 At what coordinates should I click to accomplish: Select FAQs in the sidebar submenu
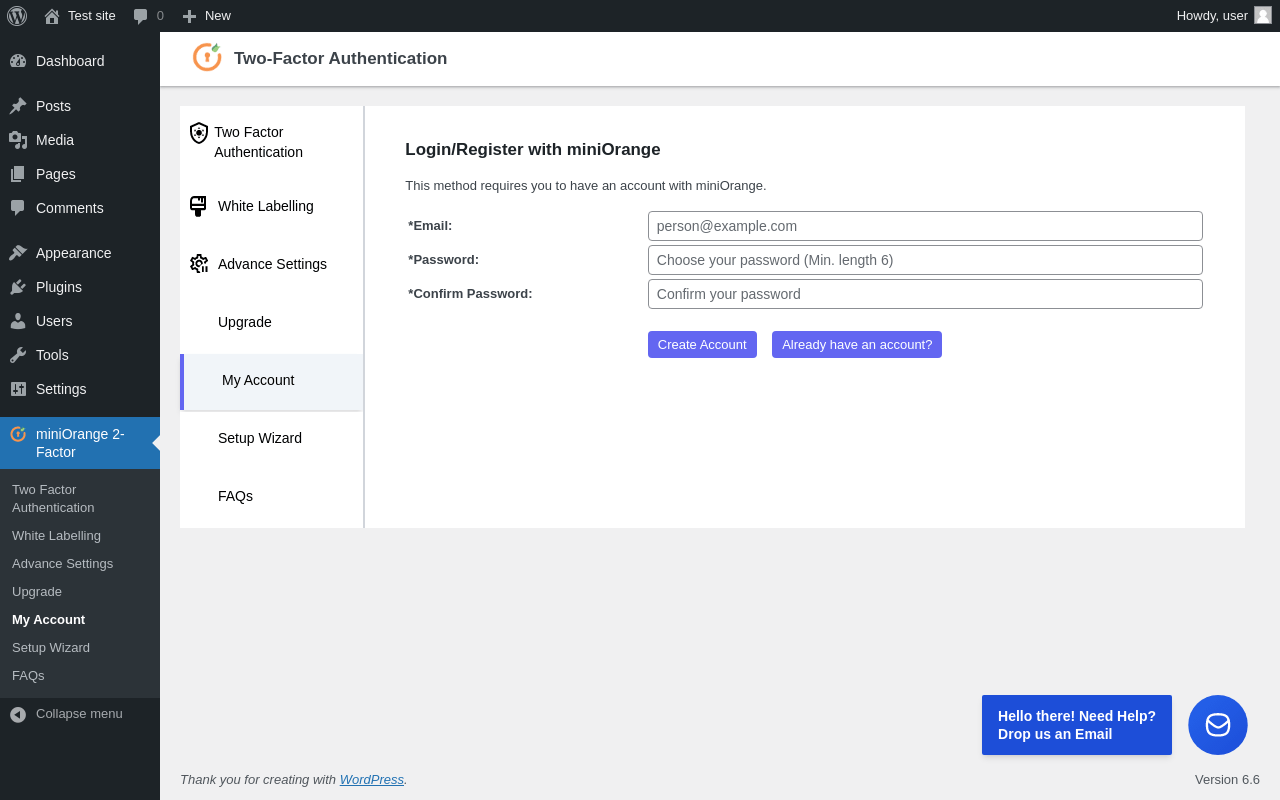click(x=28, y=676)
